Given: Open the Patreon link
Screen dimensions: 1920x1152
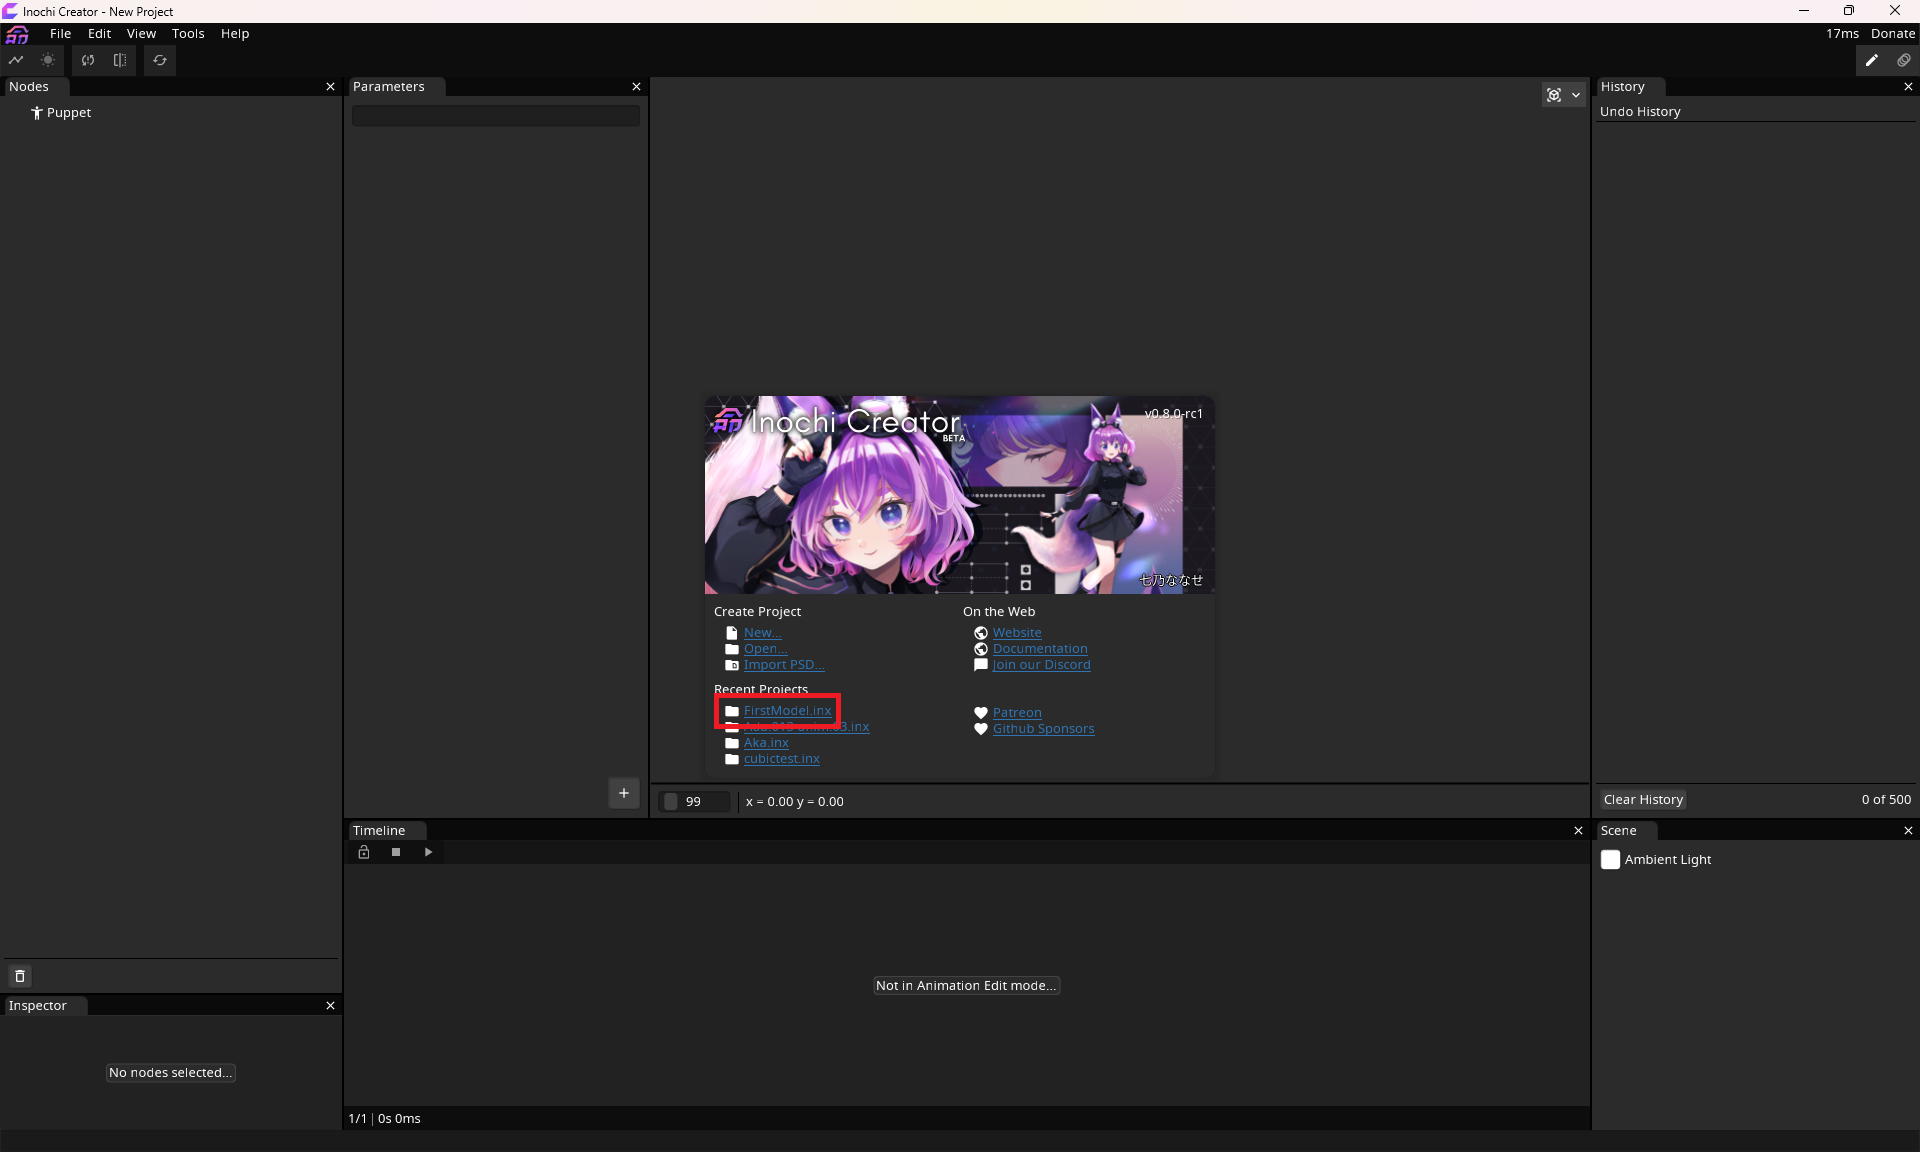Looking at the screenshot, I should (1017, 713).
